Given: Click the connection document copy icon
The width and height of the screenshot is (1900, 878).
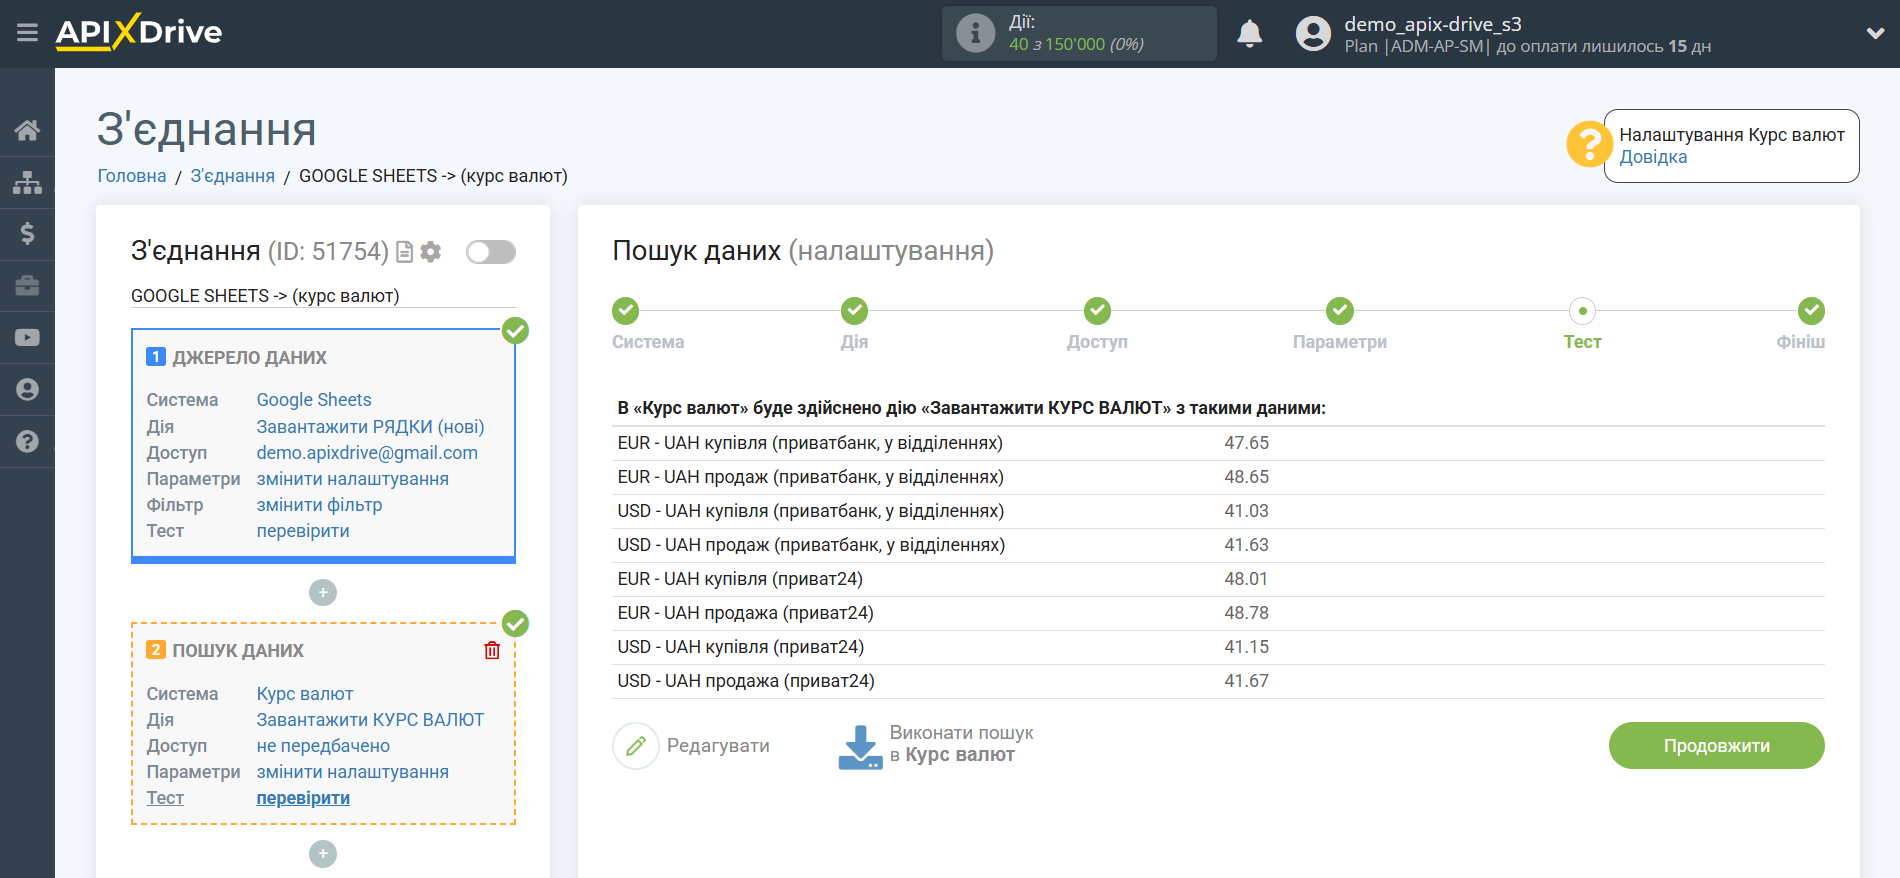Looking at the screenshot, I should point(404,252).
